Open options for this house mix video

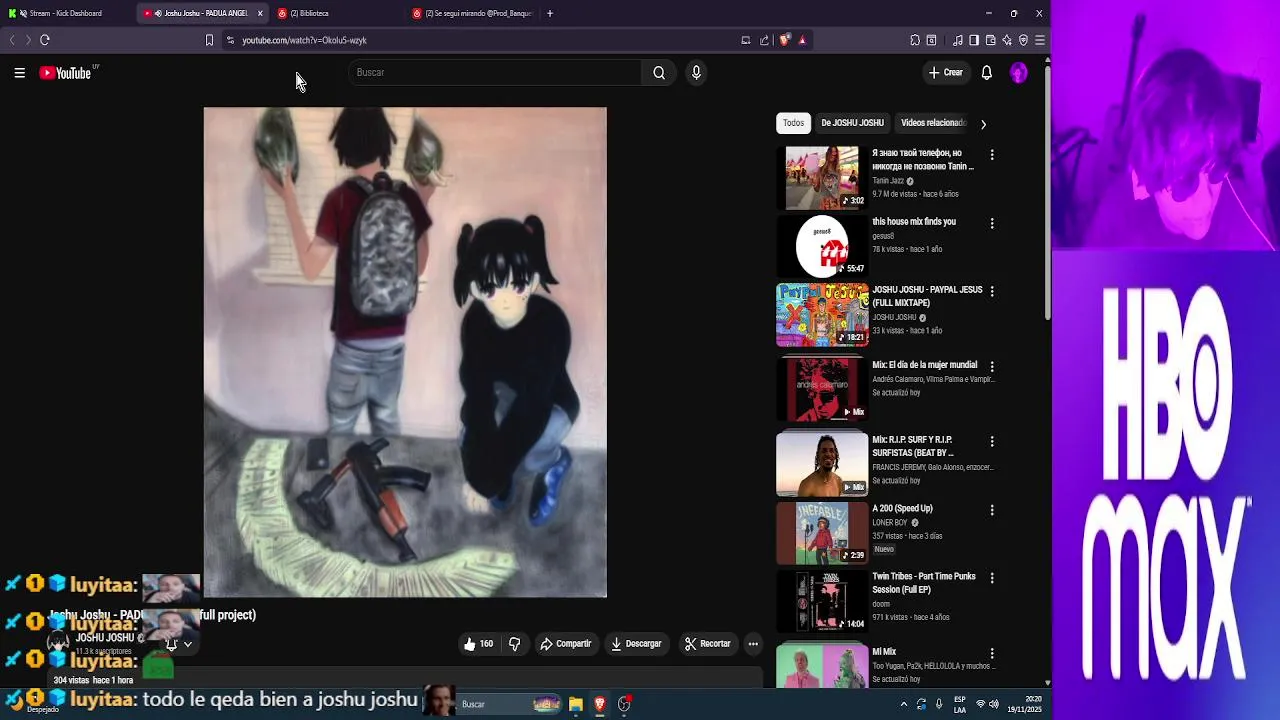[992, 223]
